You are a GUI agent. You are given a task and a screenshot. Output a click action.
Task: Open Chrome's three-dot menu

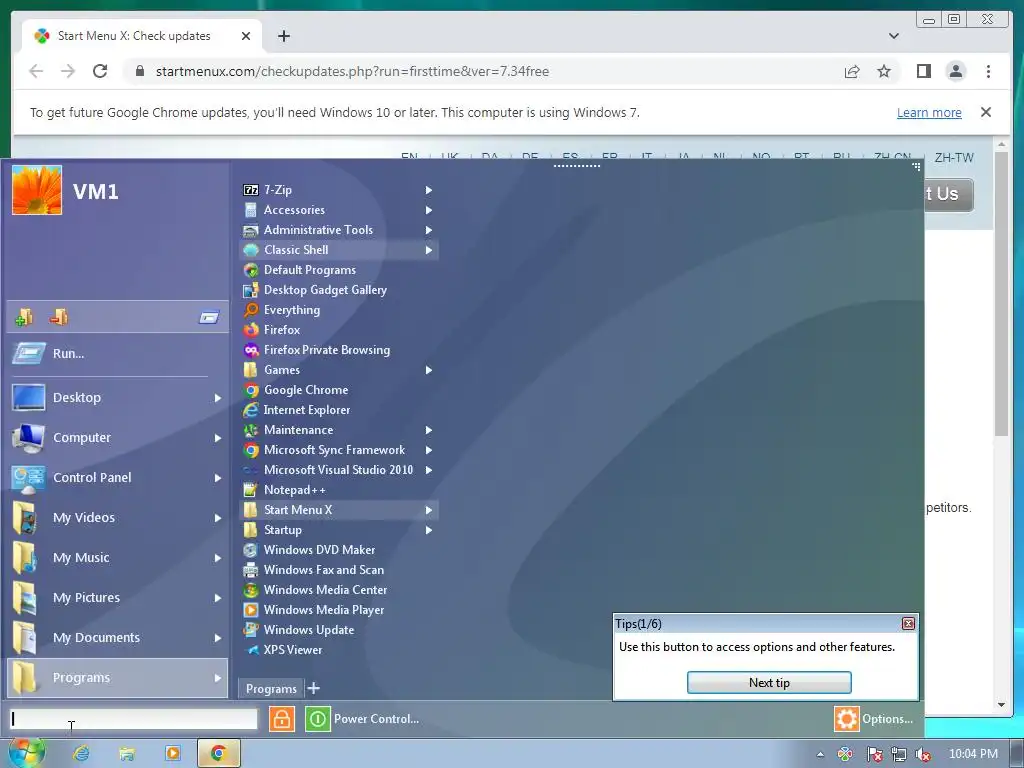988,71
